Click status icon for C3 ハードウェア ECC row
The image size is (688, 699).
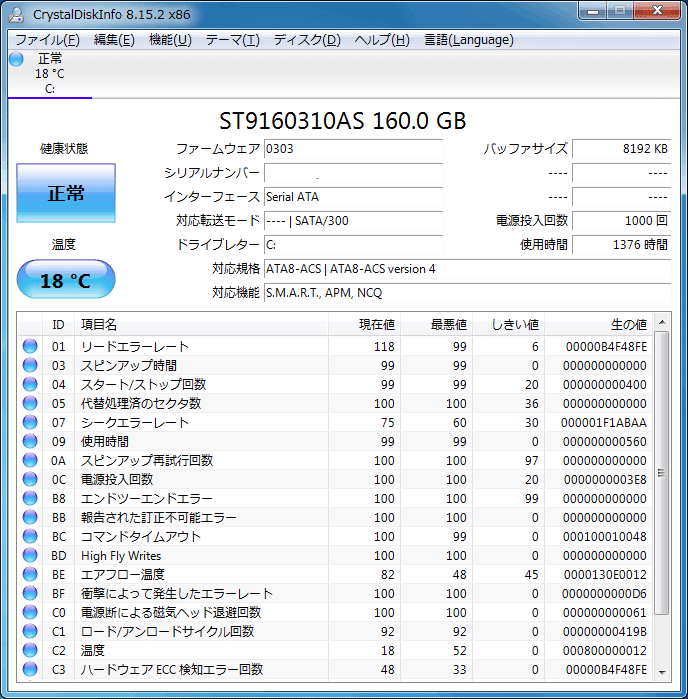click(30, 670)
